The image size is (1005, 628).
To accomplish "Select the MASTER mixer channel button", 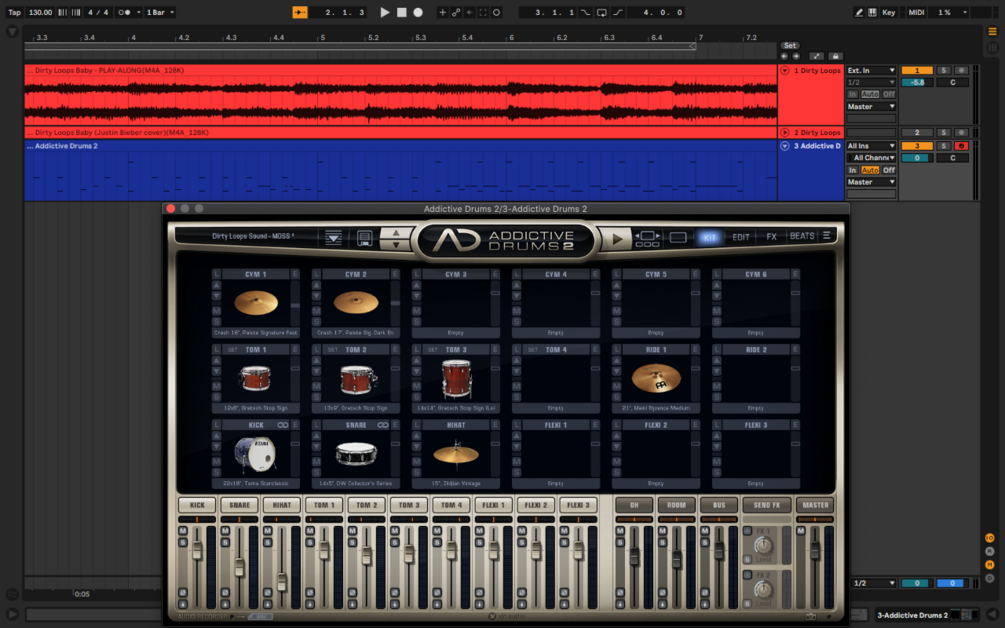I will [x=815, y=505].
